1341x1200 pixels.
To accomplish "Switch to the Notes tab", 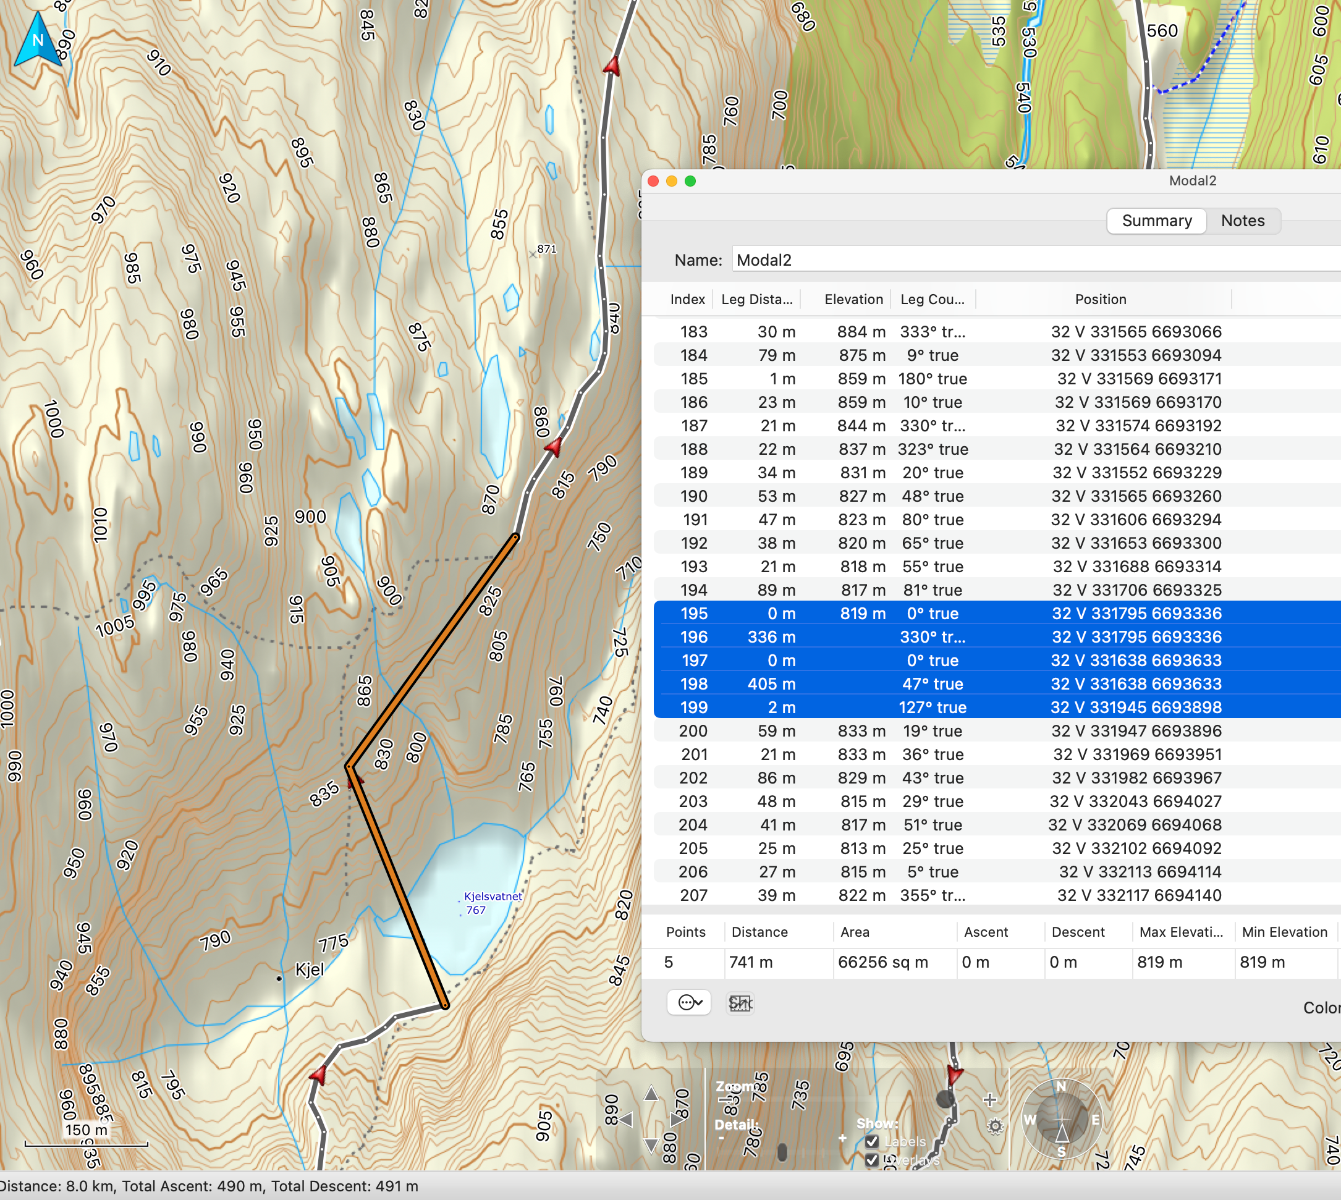I will (1242, 221).
